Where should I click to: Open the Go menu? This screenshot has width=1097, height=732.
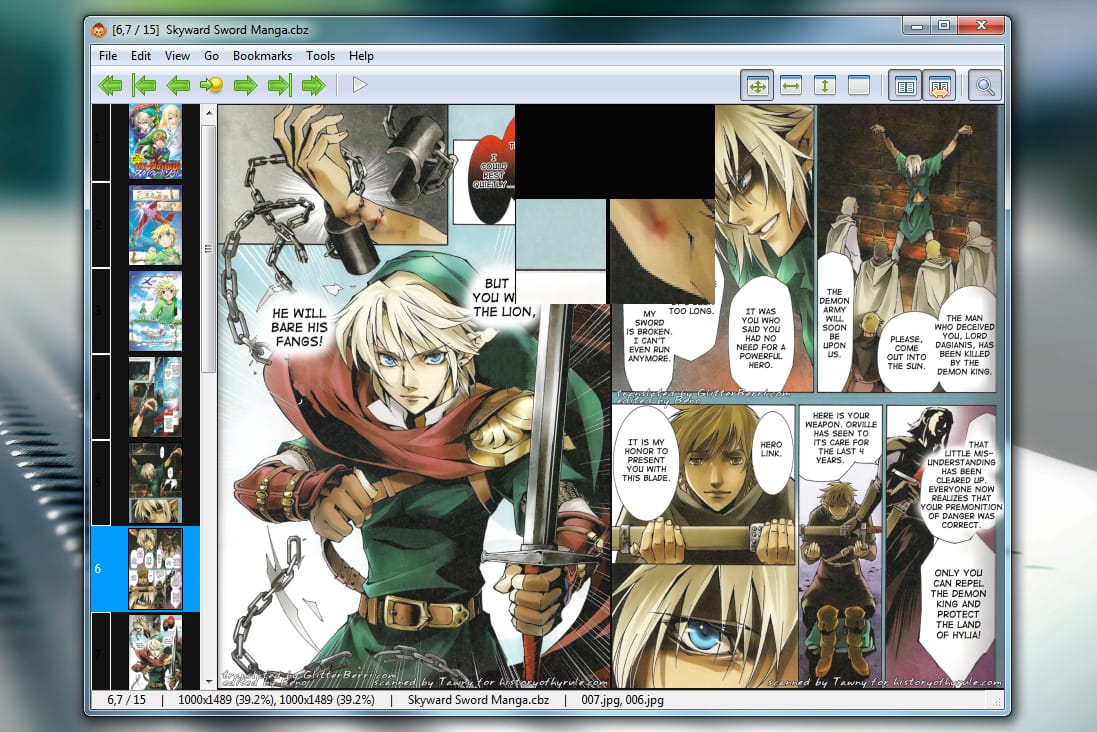[x=211, y=56]
